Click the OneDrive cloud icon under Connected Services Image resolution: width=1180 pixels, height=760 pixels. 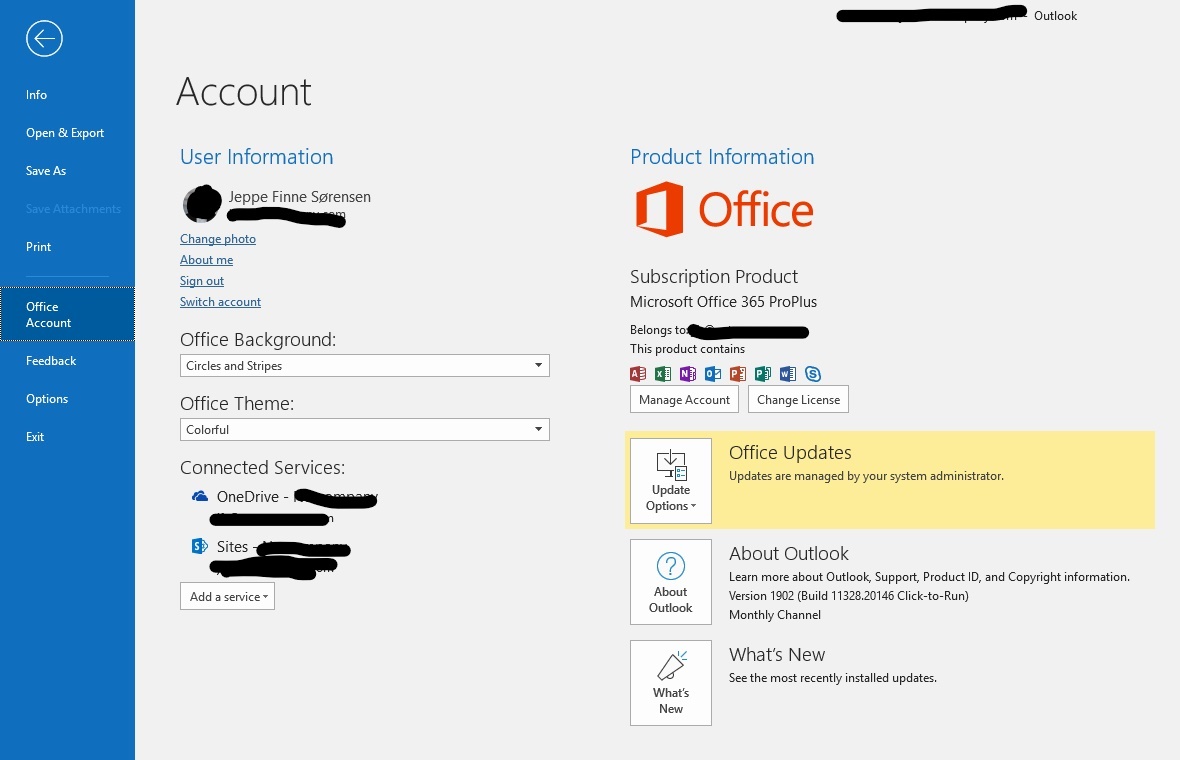tap(200, 496)
